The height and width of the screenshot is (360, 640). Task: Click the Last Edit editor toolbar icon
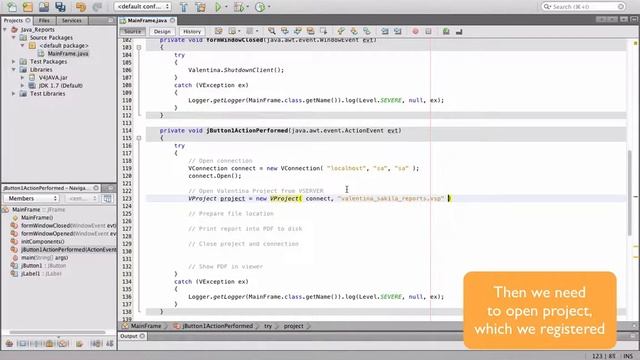click(219, 31)
